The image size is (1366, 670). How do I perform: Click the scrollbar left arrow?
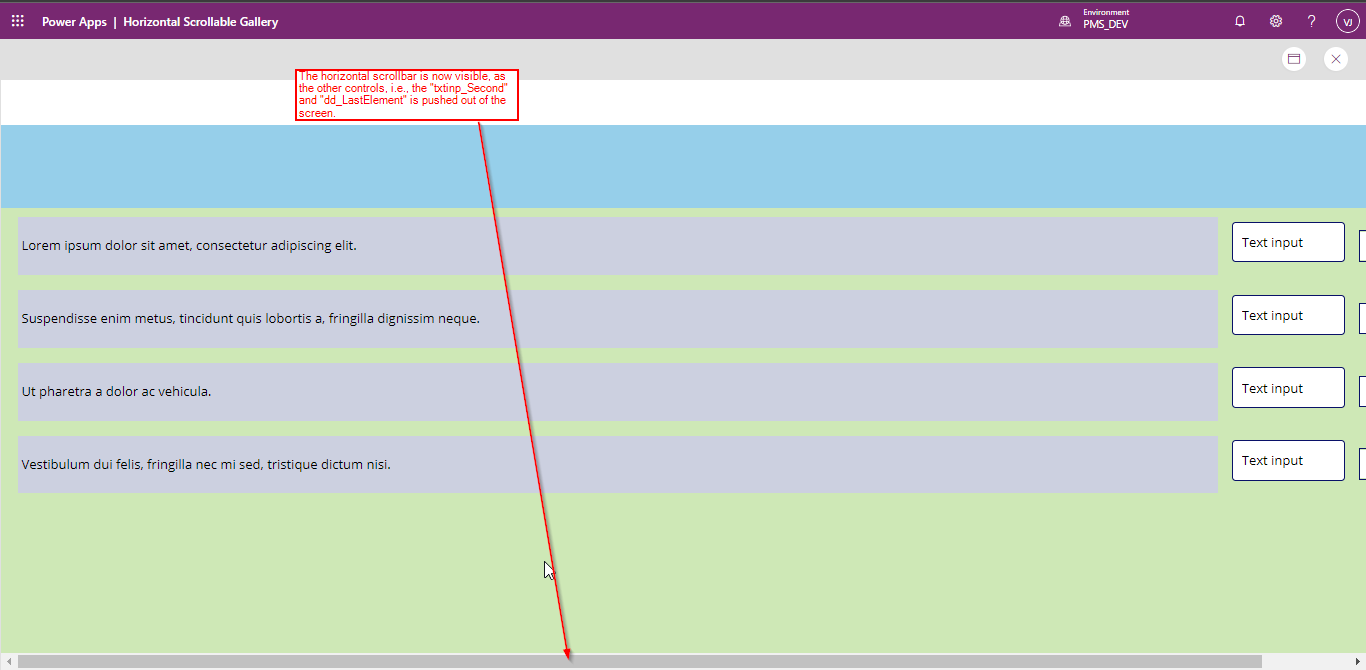(9, 661)
